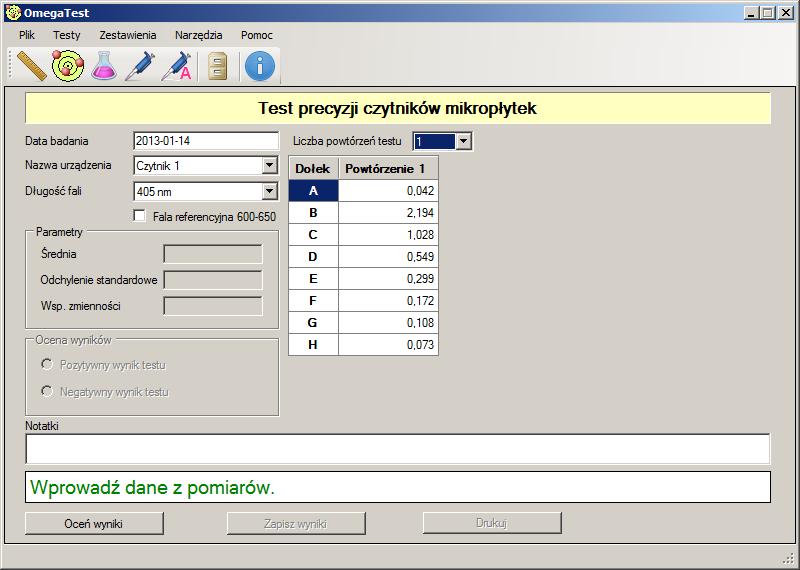
Task: Click the OmegaTest title bar app icon
Action: click(12, 13)
